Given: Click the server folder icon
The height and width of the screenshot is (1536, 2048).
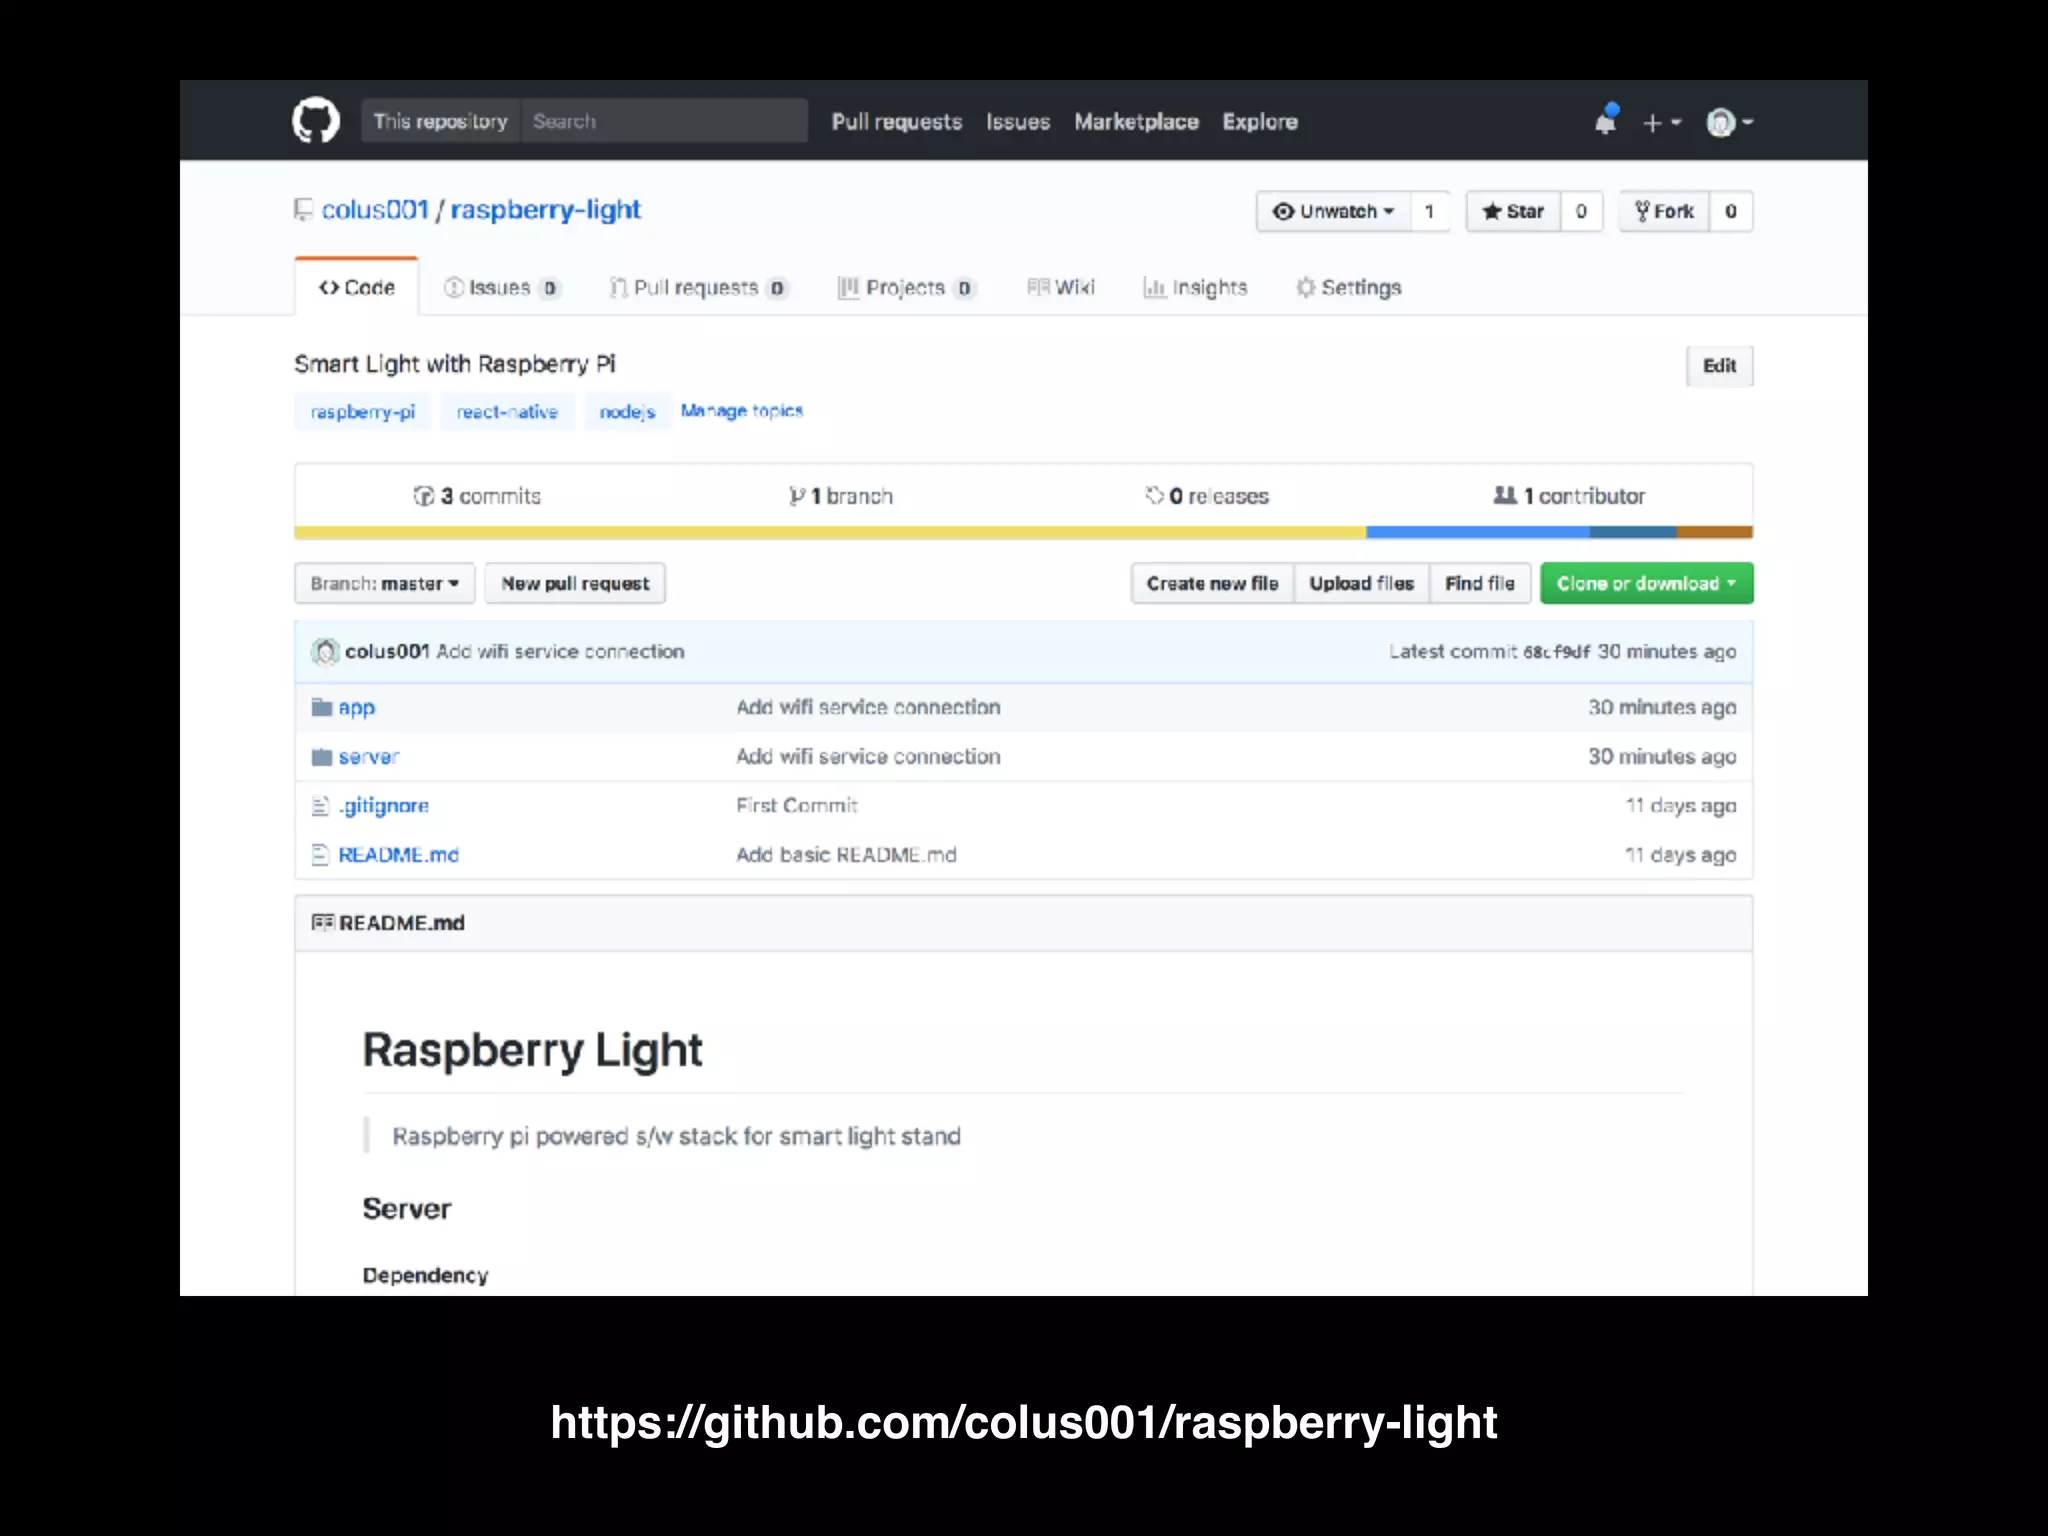Looking at the screenshot, I should 321,756.
